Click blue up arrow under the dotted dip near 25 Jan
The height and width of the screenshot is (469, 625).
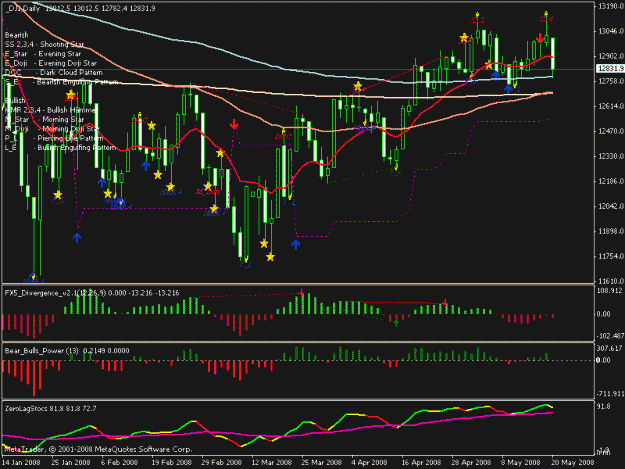77,237
